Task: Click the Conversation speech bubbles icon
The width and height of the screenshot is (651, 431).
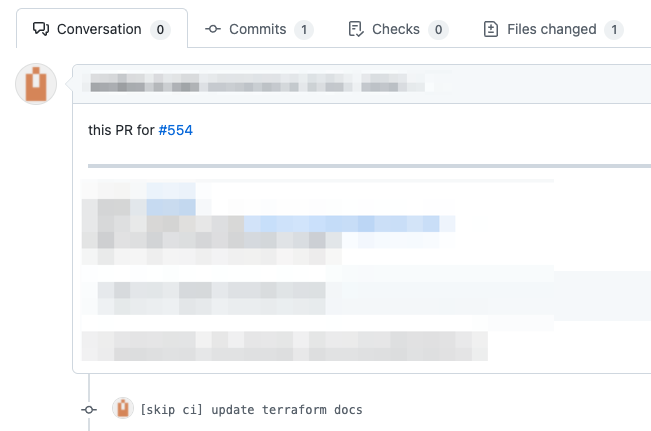Action: [x=41, y=29]
